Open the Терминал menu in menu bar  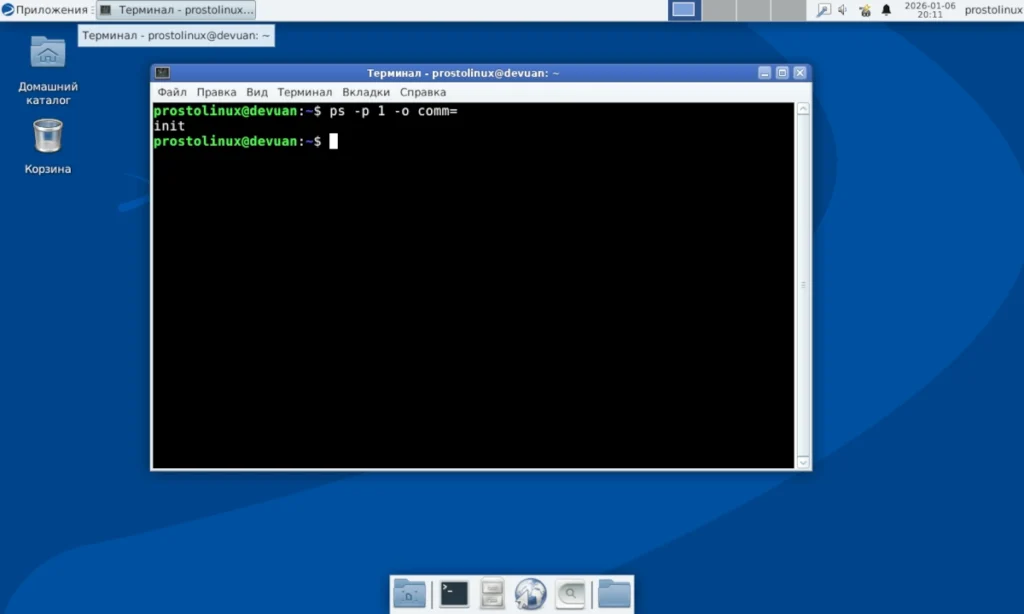point(304,92)
